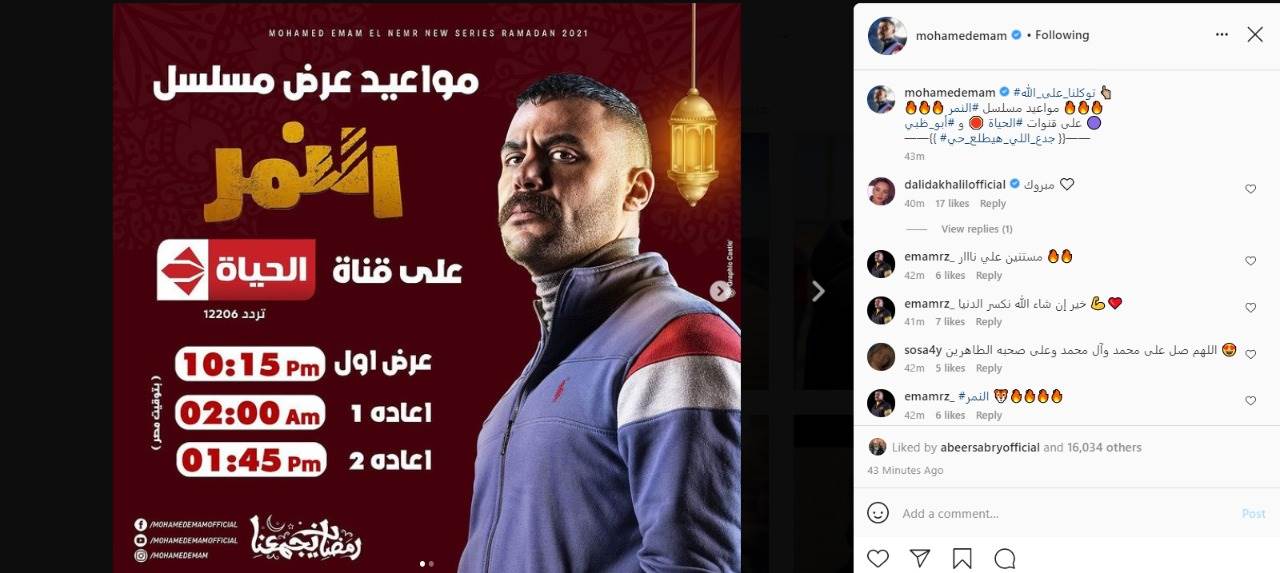
Task: Share the post using the paper plane icon
Action: point(919,558)
